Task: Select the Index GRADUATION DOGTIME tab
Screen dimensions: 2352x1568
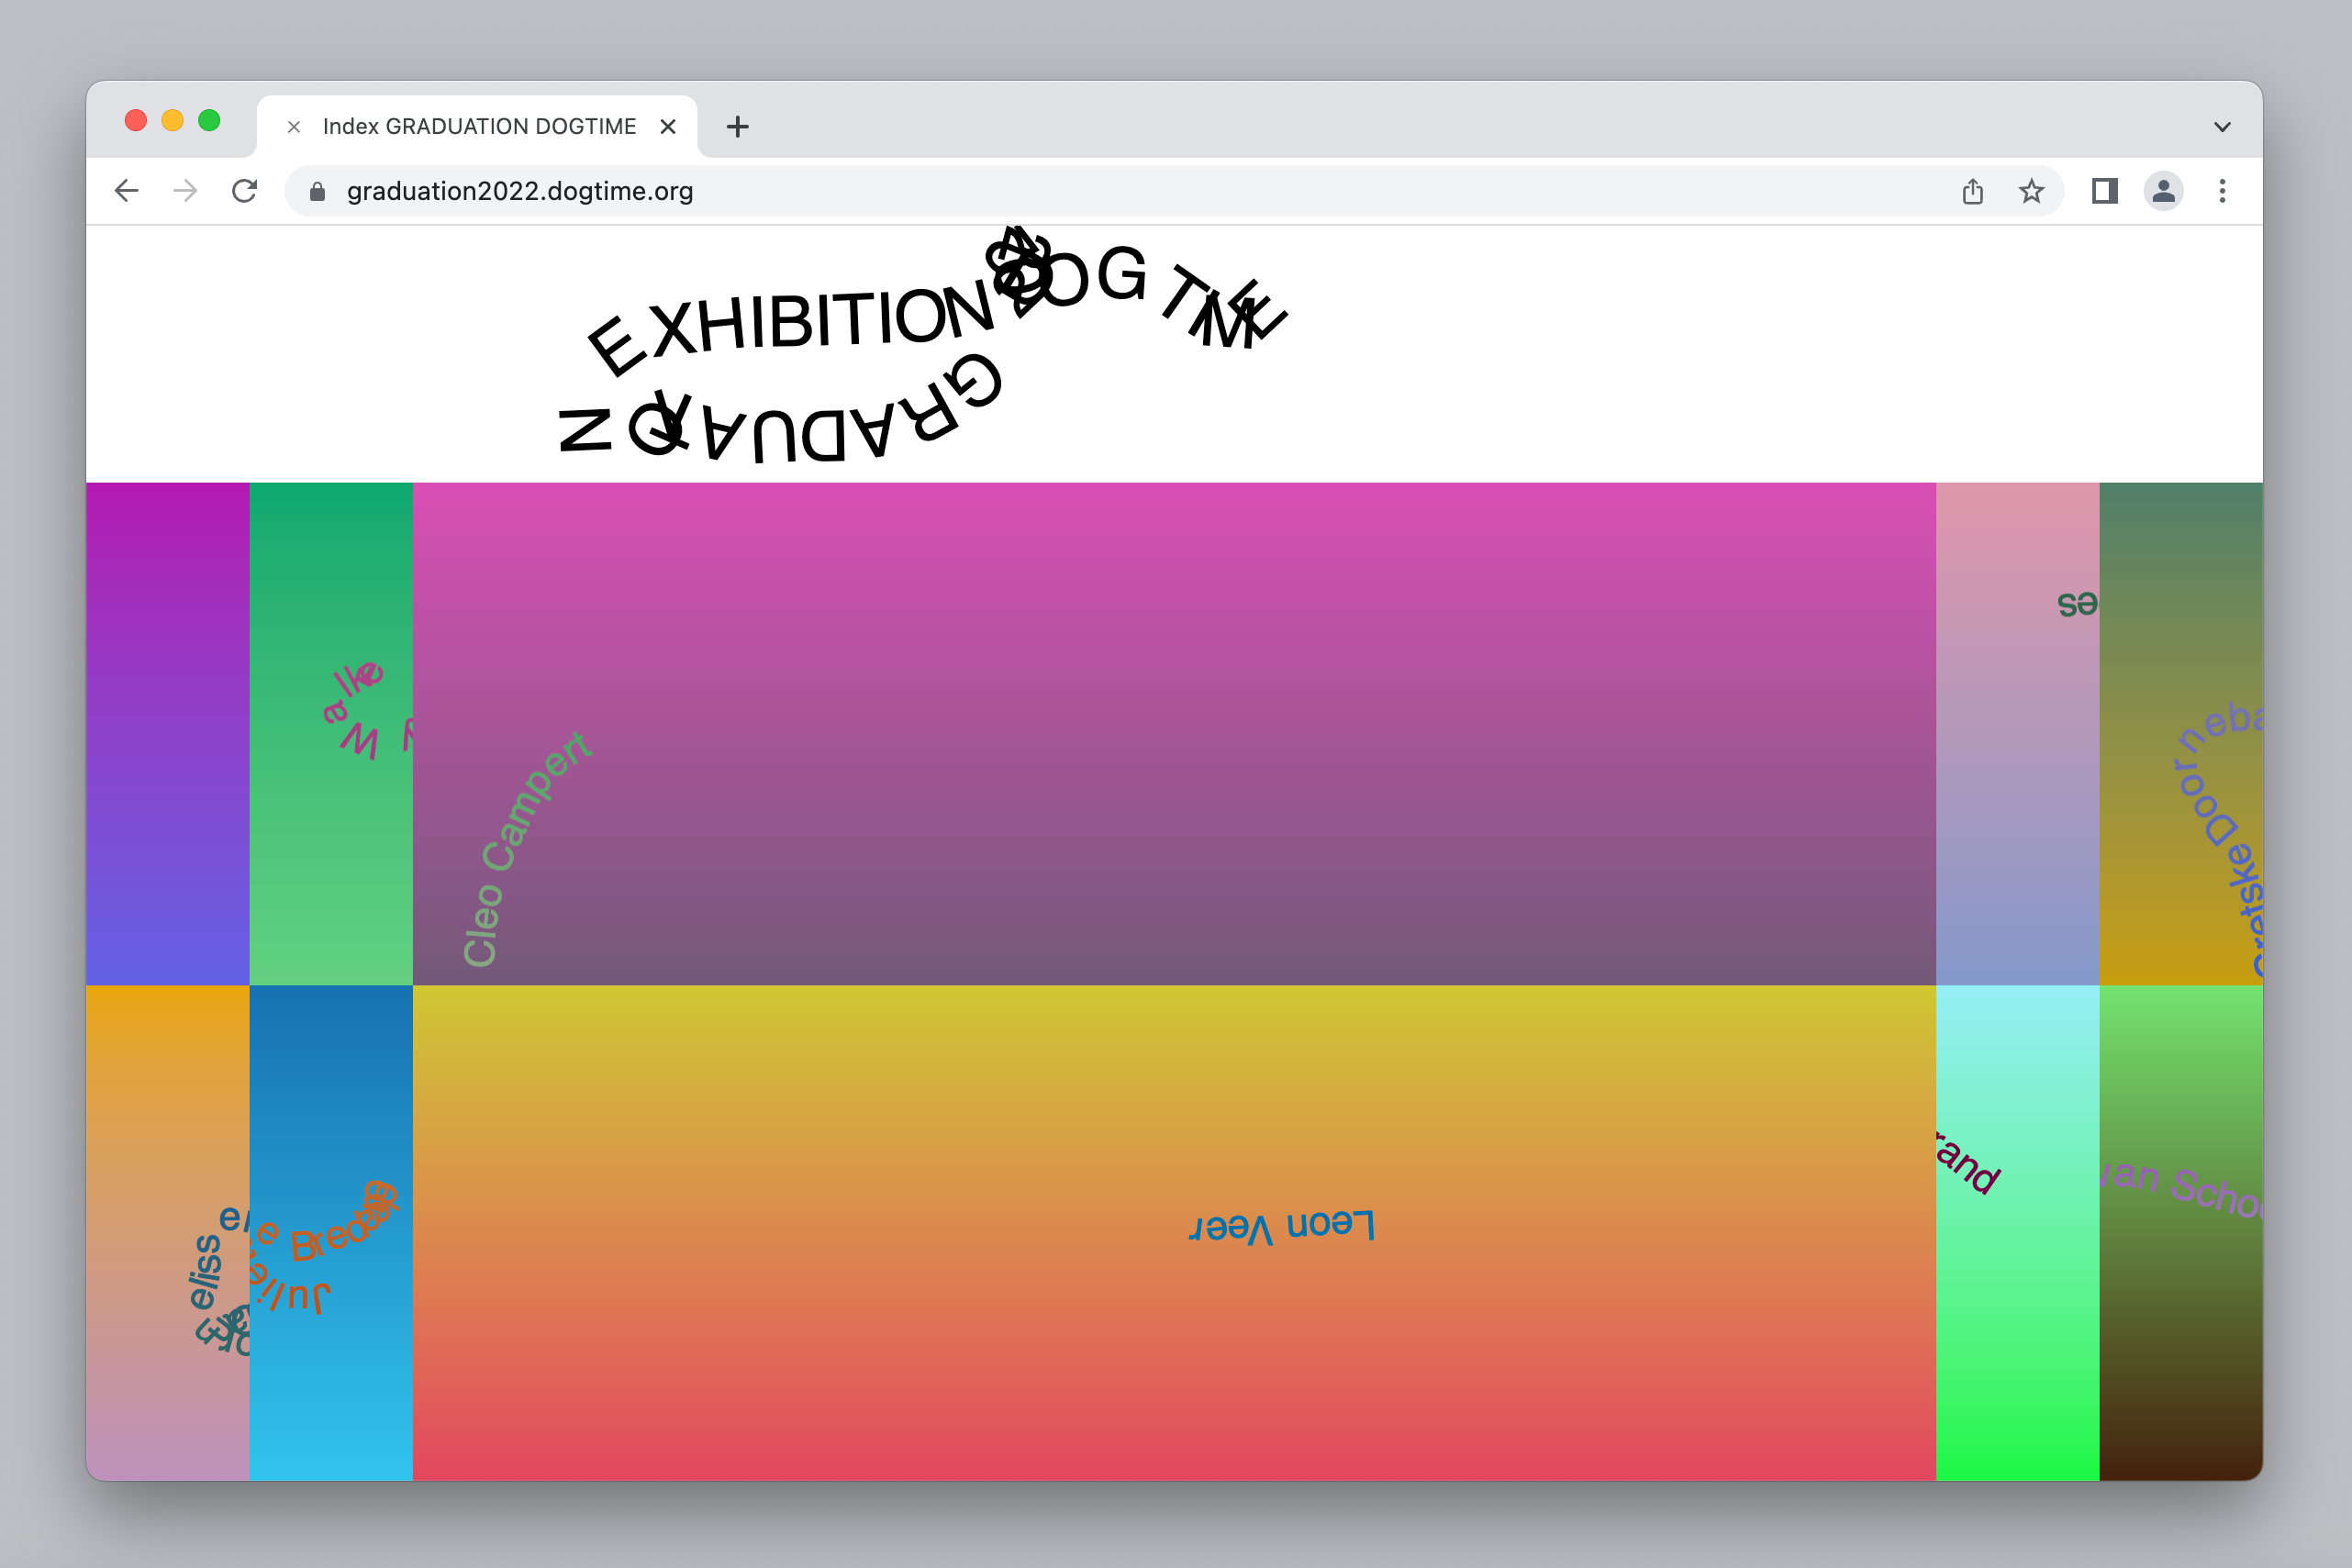Action: [x=478, y=127]
